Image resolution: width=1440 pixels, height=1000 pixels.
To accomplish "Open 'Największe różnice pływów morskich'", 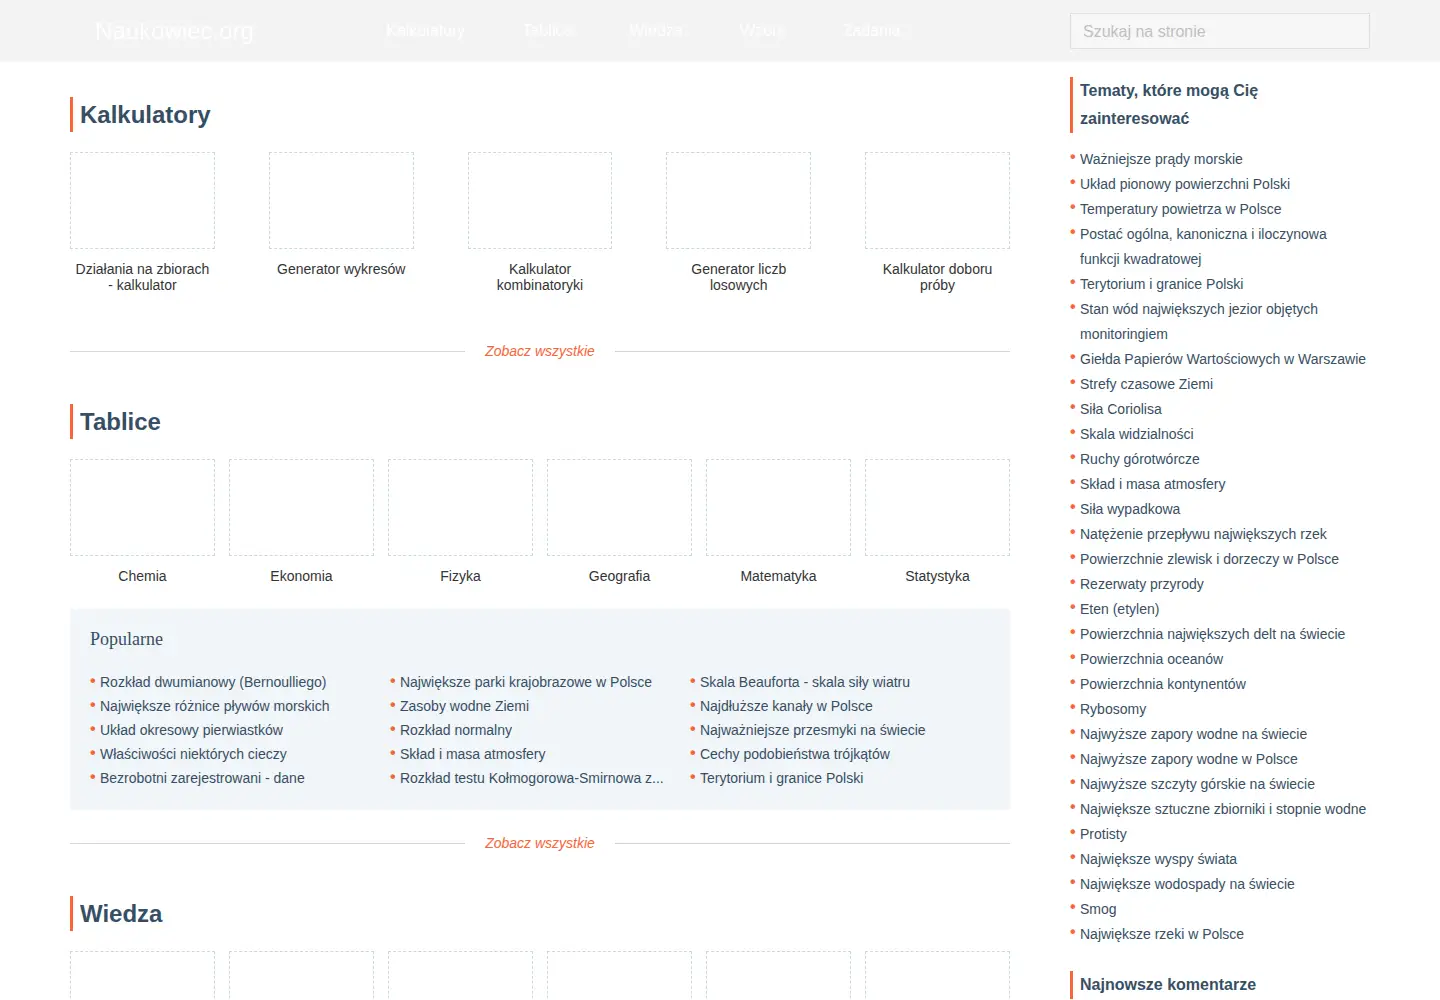I will [215, 706].
